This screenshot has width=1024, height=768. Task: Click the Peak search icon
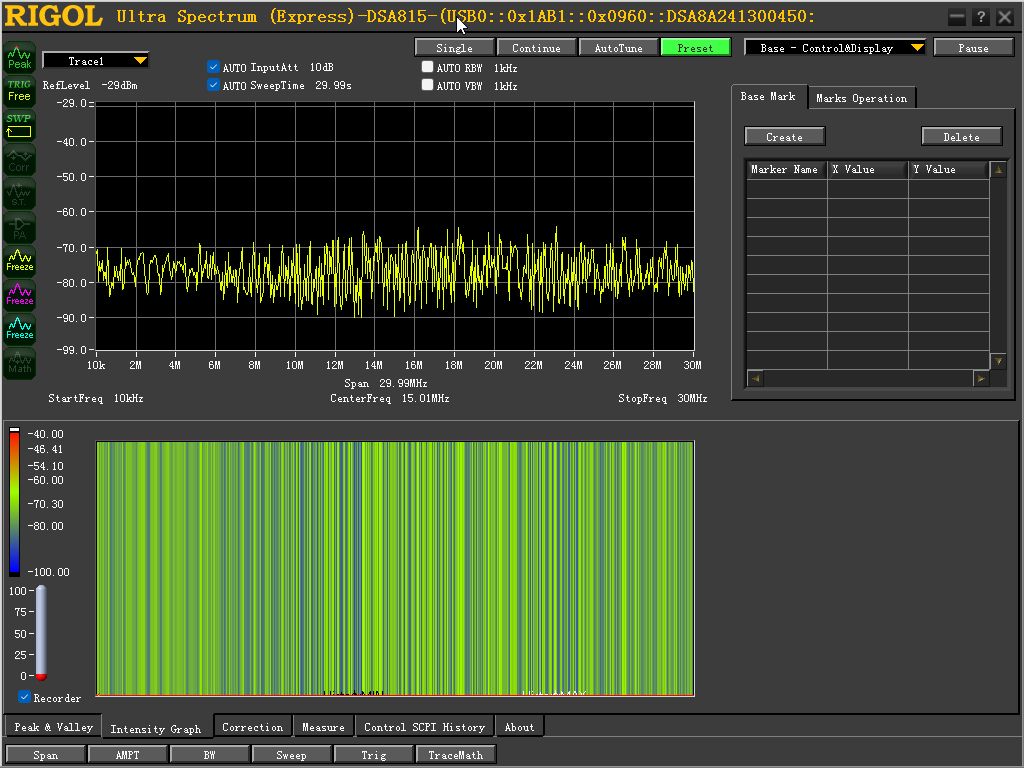[x=20, y=57]
